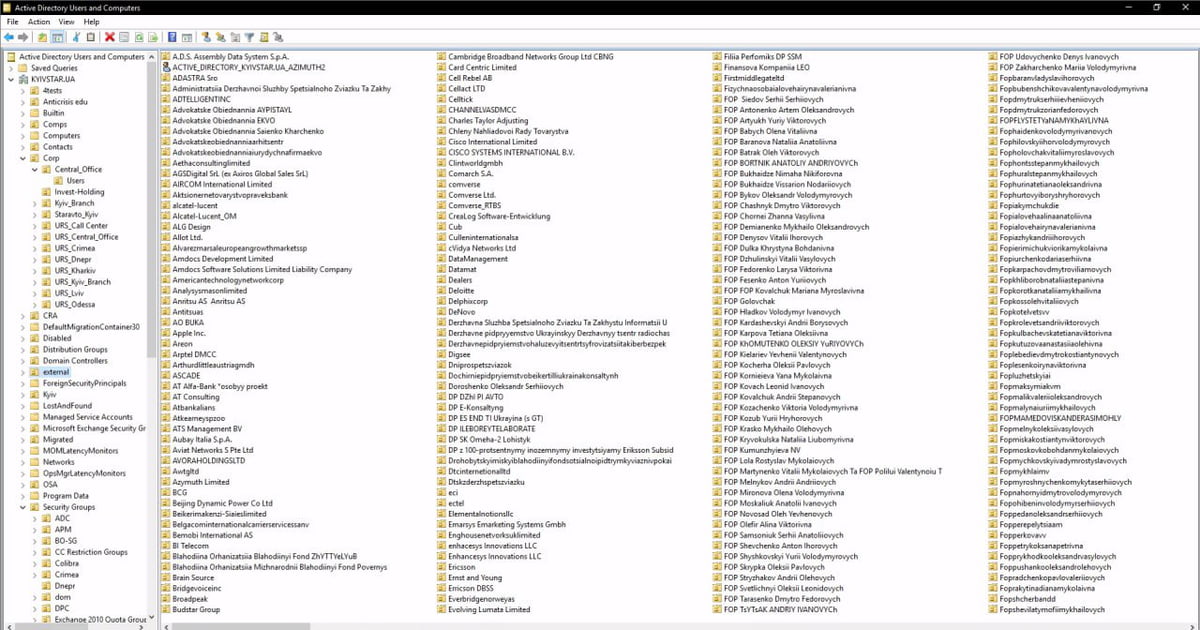Click the tree pane vertical scrollbar
The image size is (1200, 630).
[152, 300]
